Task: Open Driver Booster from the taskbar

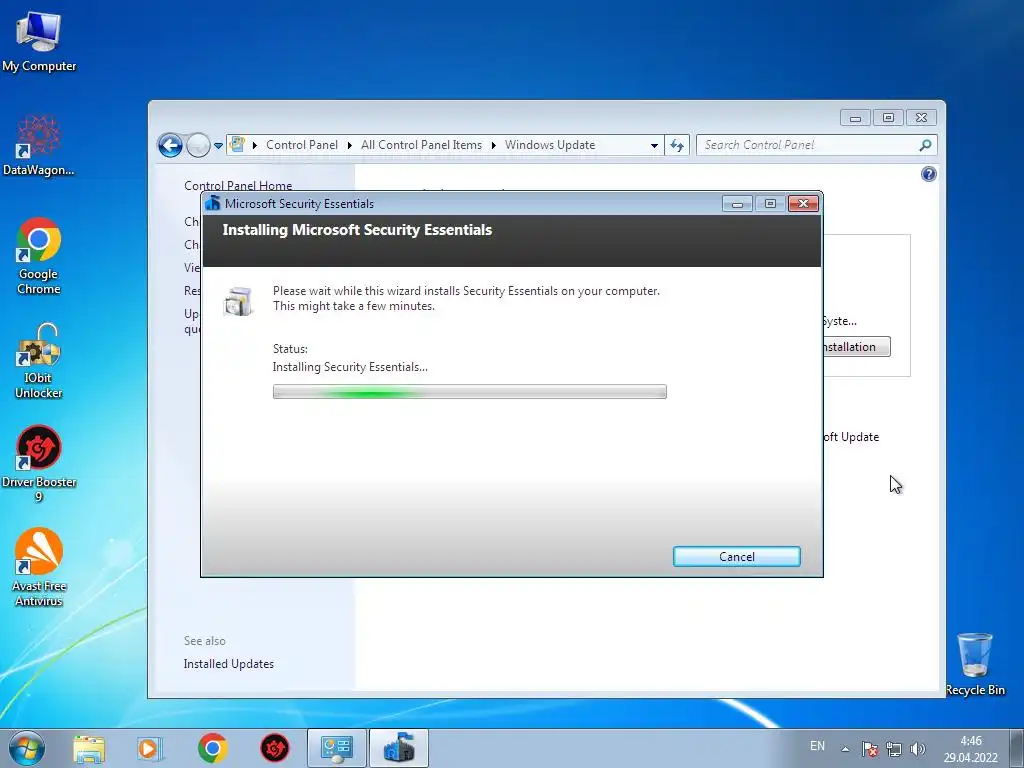Action: (275, 748)
